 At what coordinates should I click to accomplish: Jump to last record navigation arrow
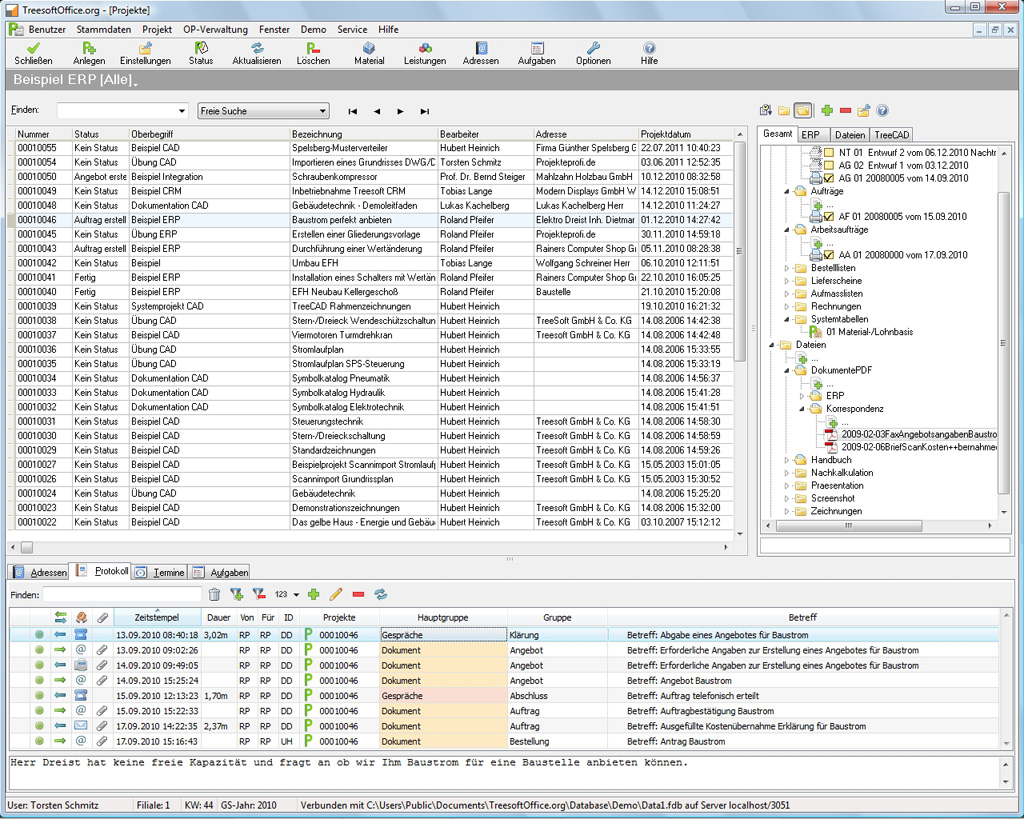(x=425, y=112)
